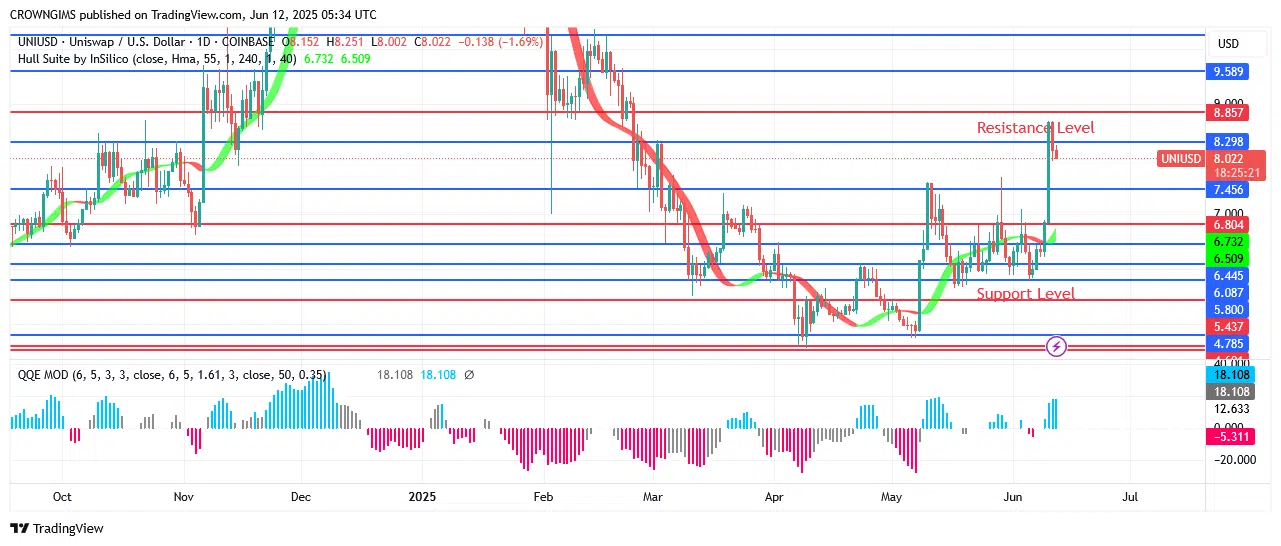Select the blue 6.087 price label
The height and width of the screenshot is (546, 1281).
[x=1228, y=292]
